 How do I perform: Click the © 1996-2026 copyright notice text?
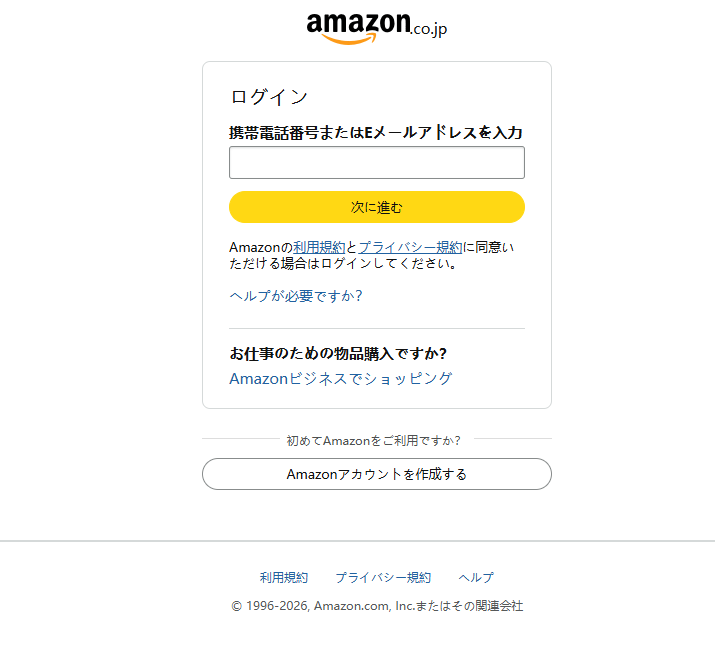377,606
